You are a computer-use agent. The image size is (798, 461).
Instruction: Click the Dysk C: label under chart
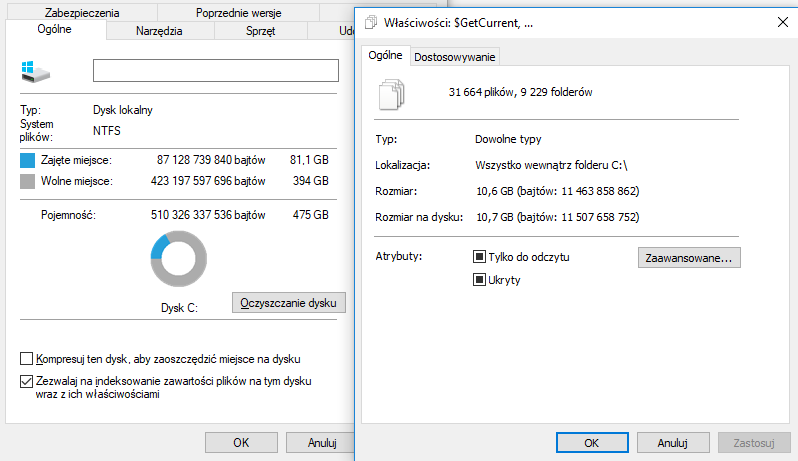[x=179, y=308]
